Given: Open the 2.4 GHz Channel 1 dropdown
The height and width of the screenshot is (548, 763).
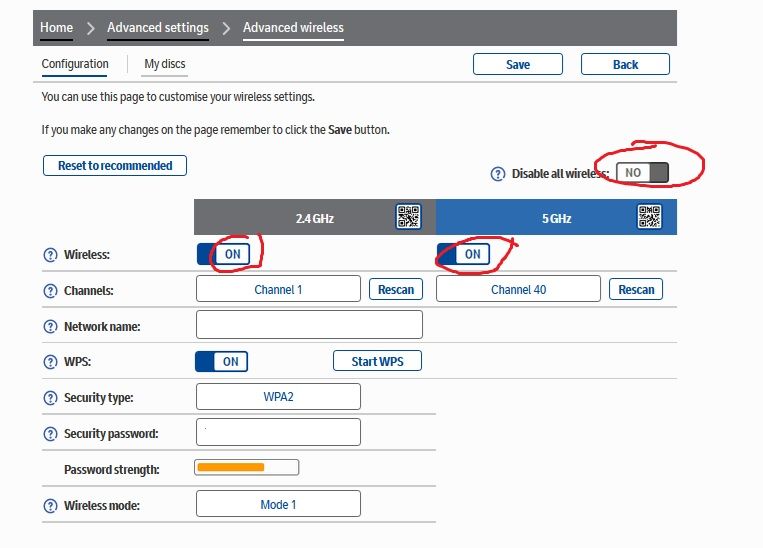Looking at the screenshot, I should [278, 290].
